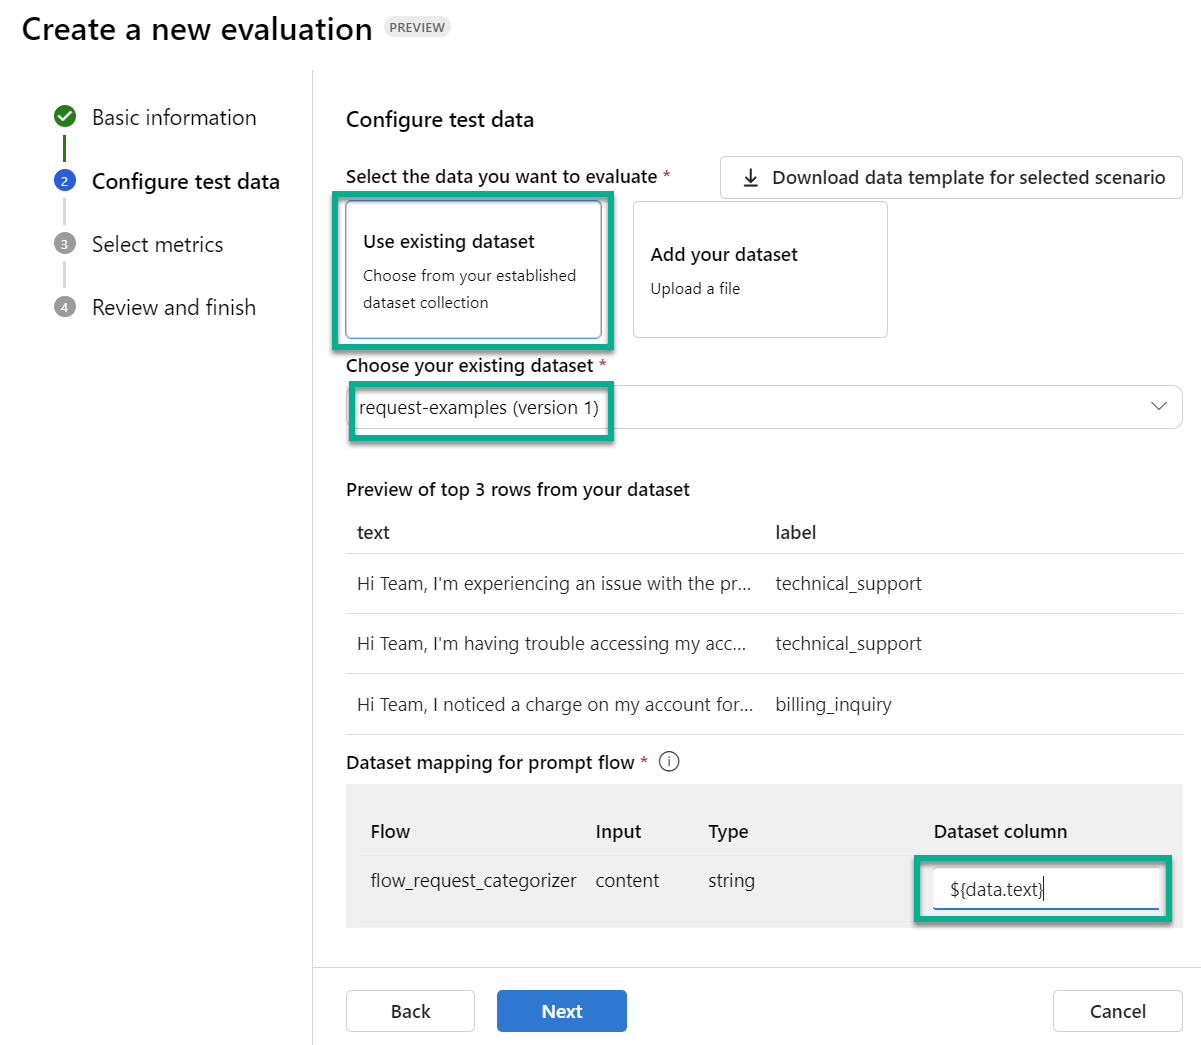The image size is (1201, 1045).
Task: Cancel the evaluation creation
Action: pyautogui.click(x=1117, y=1011)
